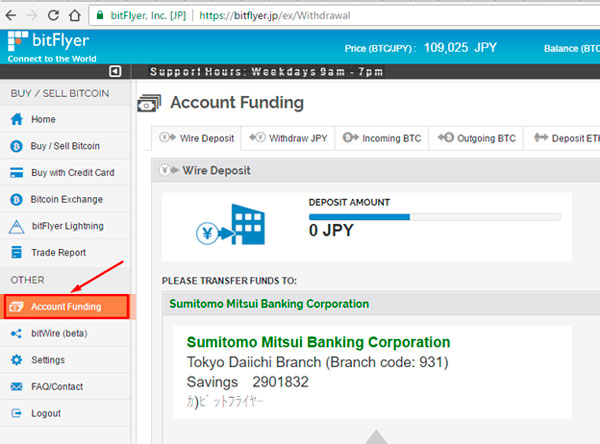
Task: Click the browser forward arrow
Action: (x=32, y=15)
